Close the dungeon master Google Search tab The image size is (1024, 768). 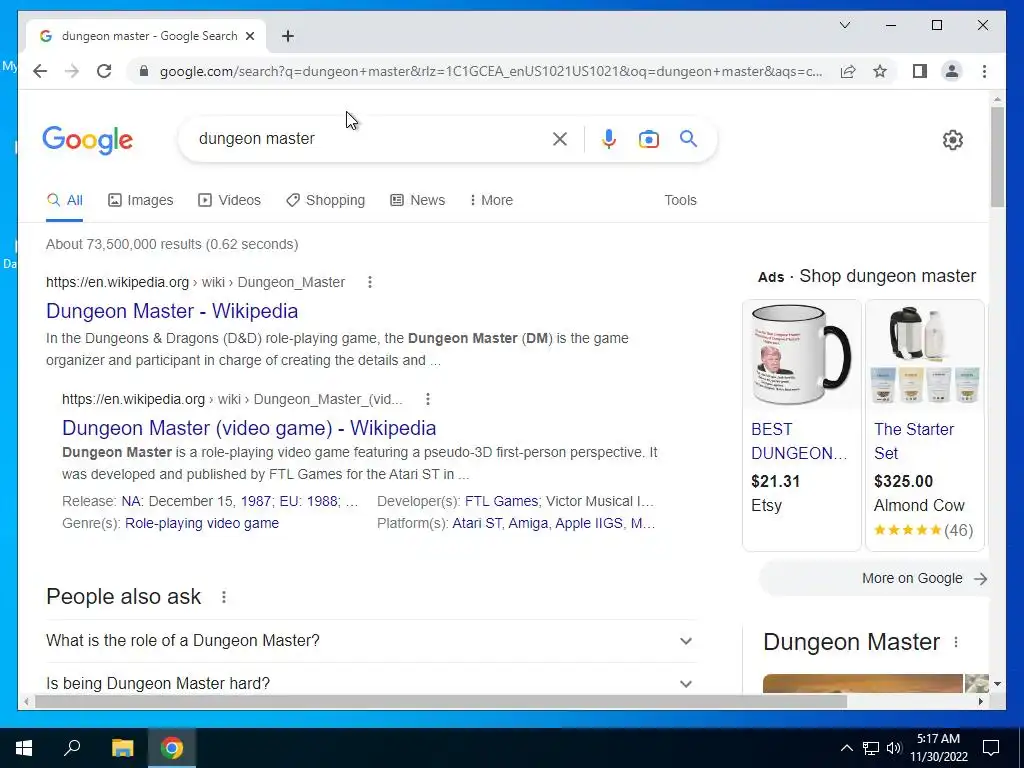[x=249, y=36]
